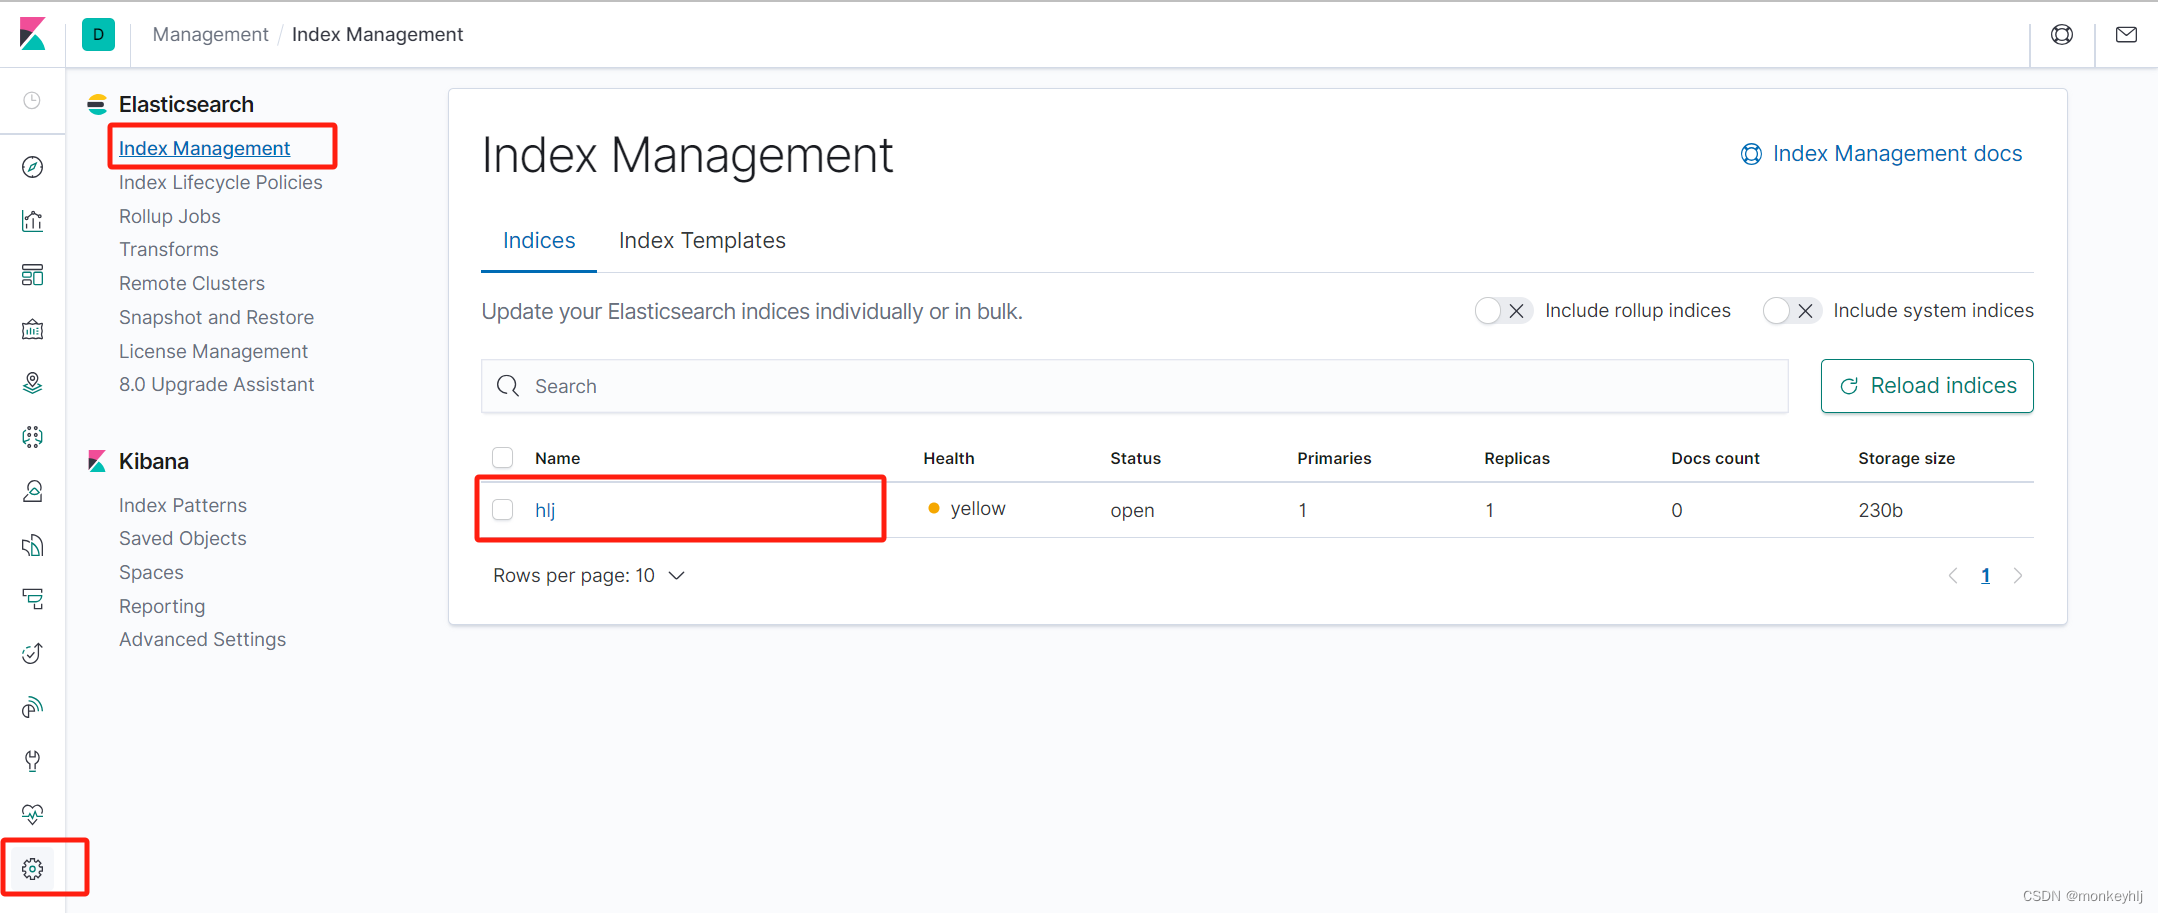2158x913 pixels.
Task: Open Stack Monitoring heartbeat icon
Action: click(32, 815)
